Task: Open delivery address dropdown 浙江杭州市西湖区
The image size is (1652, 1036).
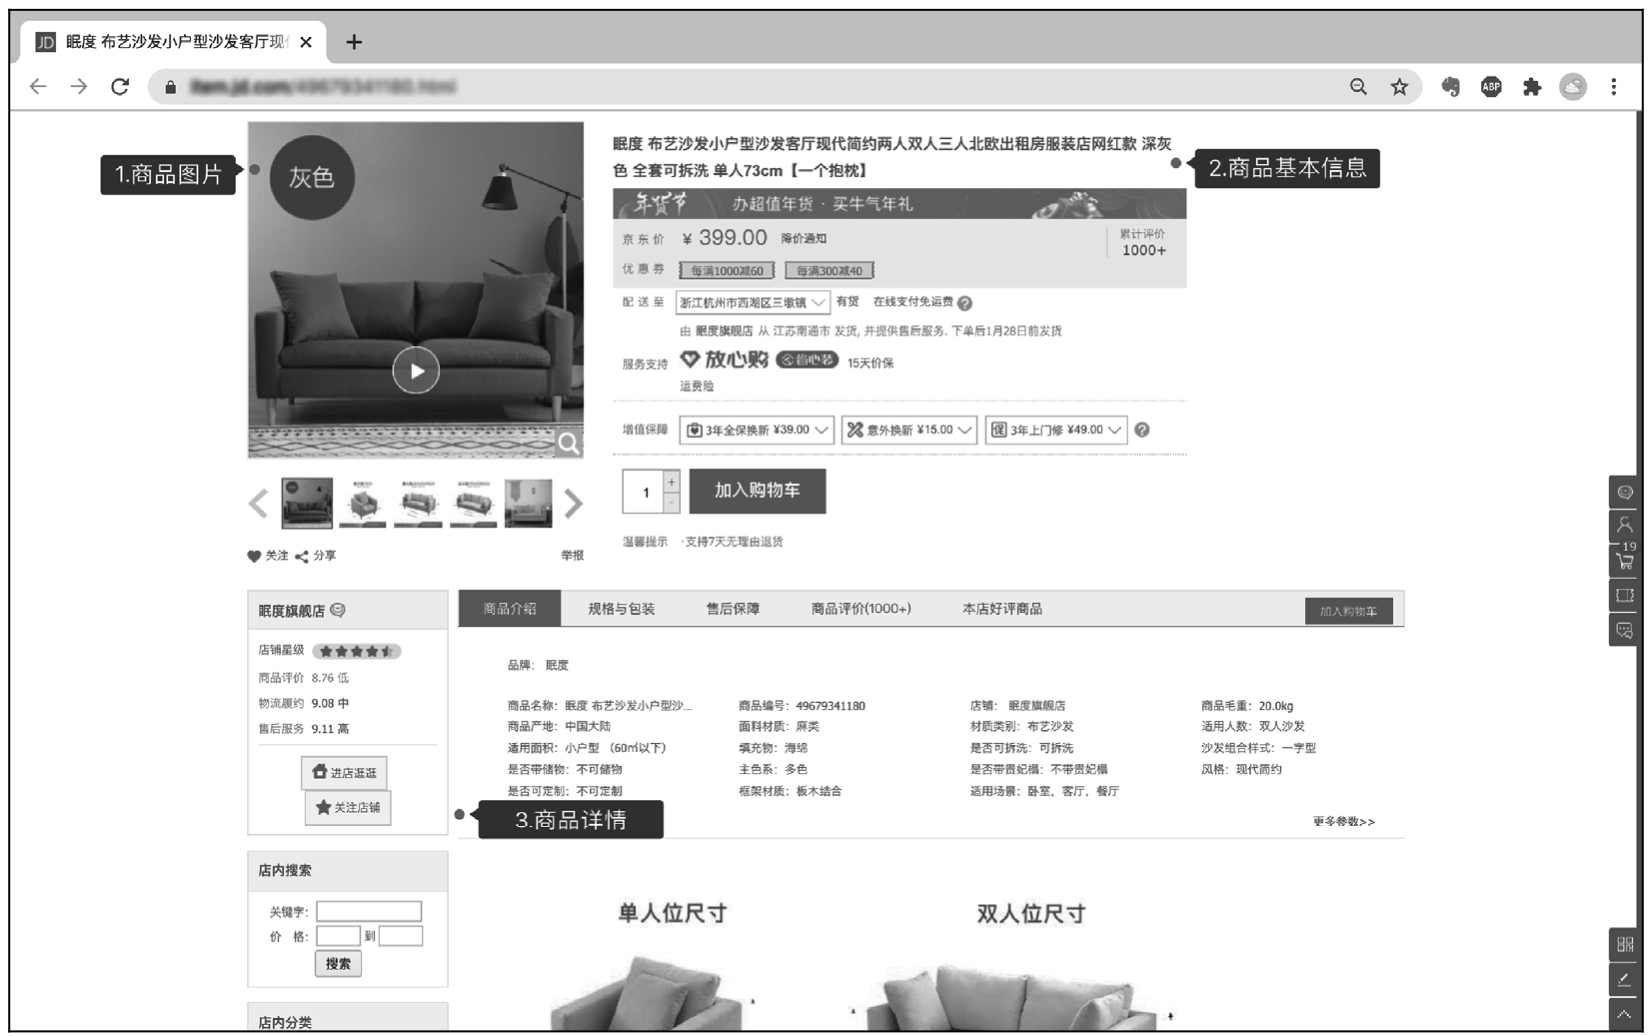Action: (x=752, y=302)
